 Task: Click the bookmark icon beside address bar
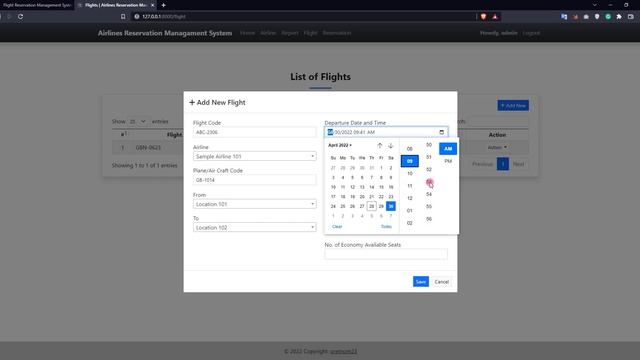[x=123, y=17]
